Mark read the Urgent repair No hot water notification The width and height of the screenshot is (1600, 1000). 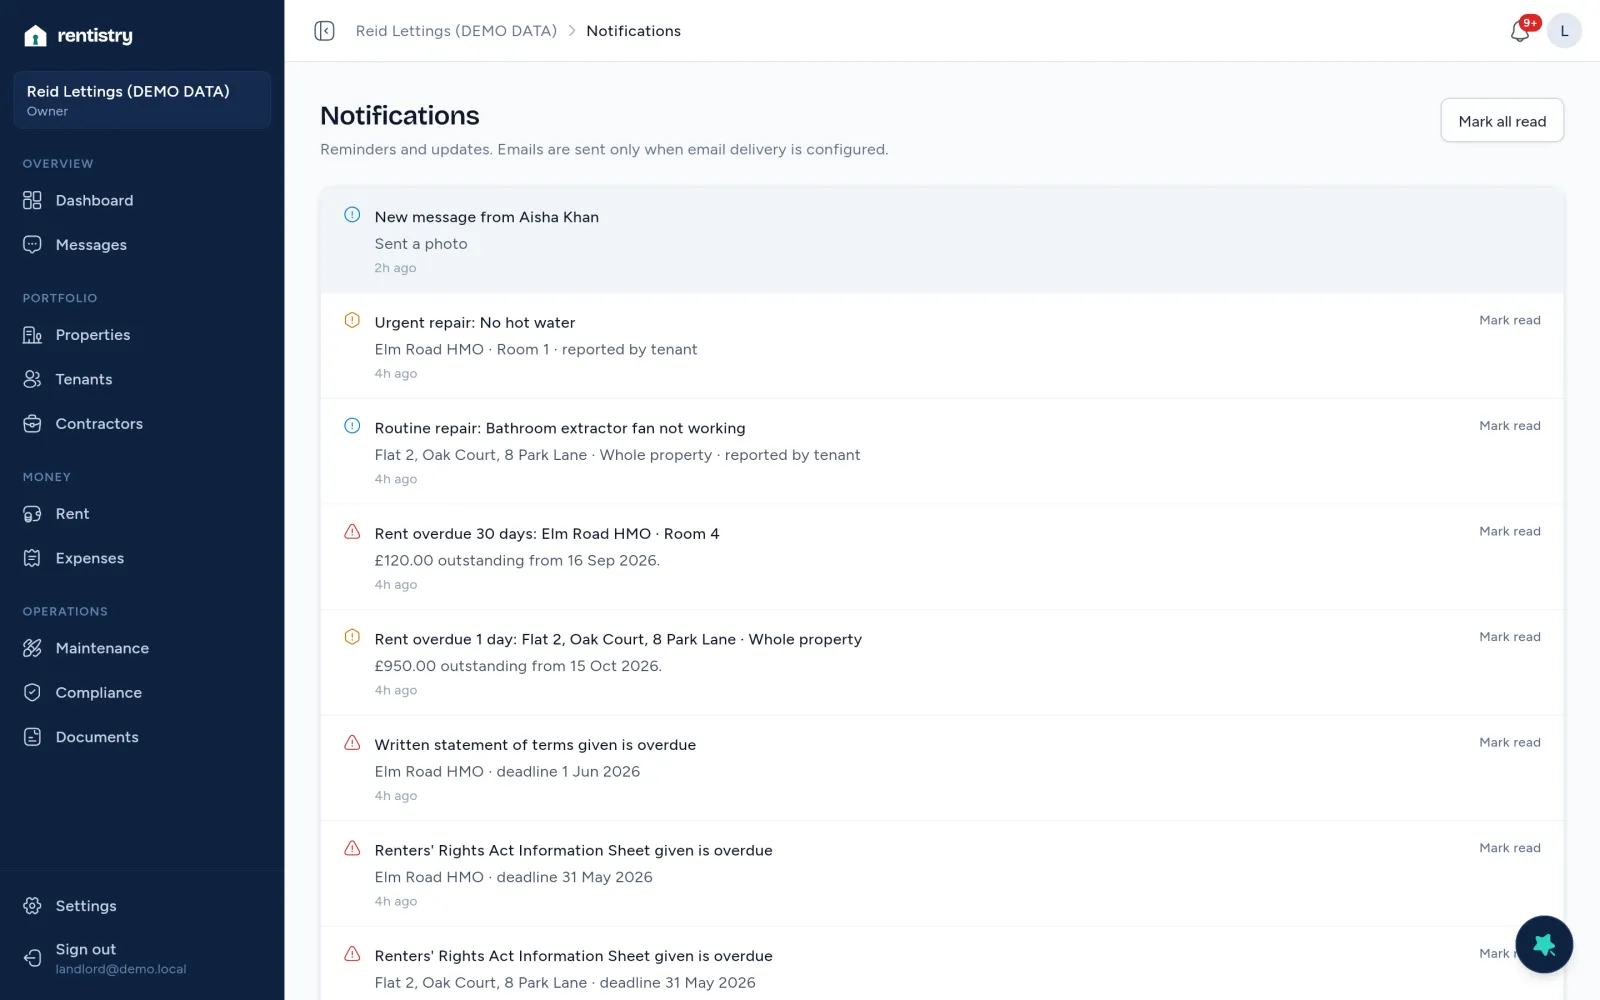tap(1510, 320)
